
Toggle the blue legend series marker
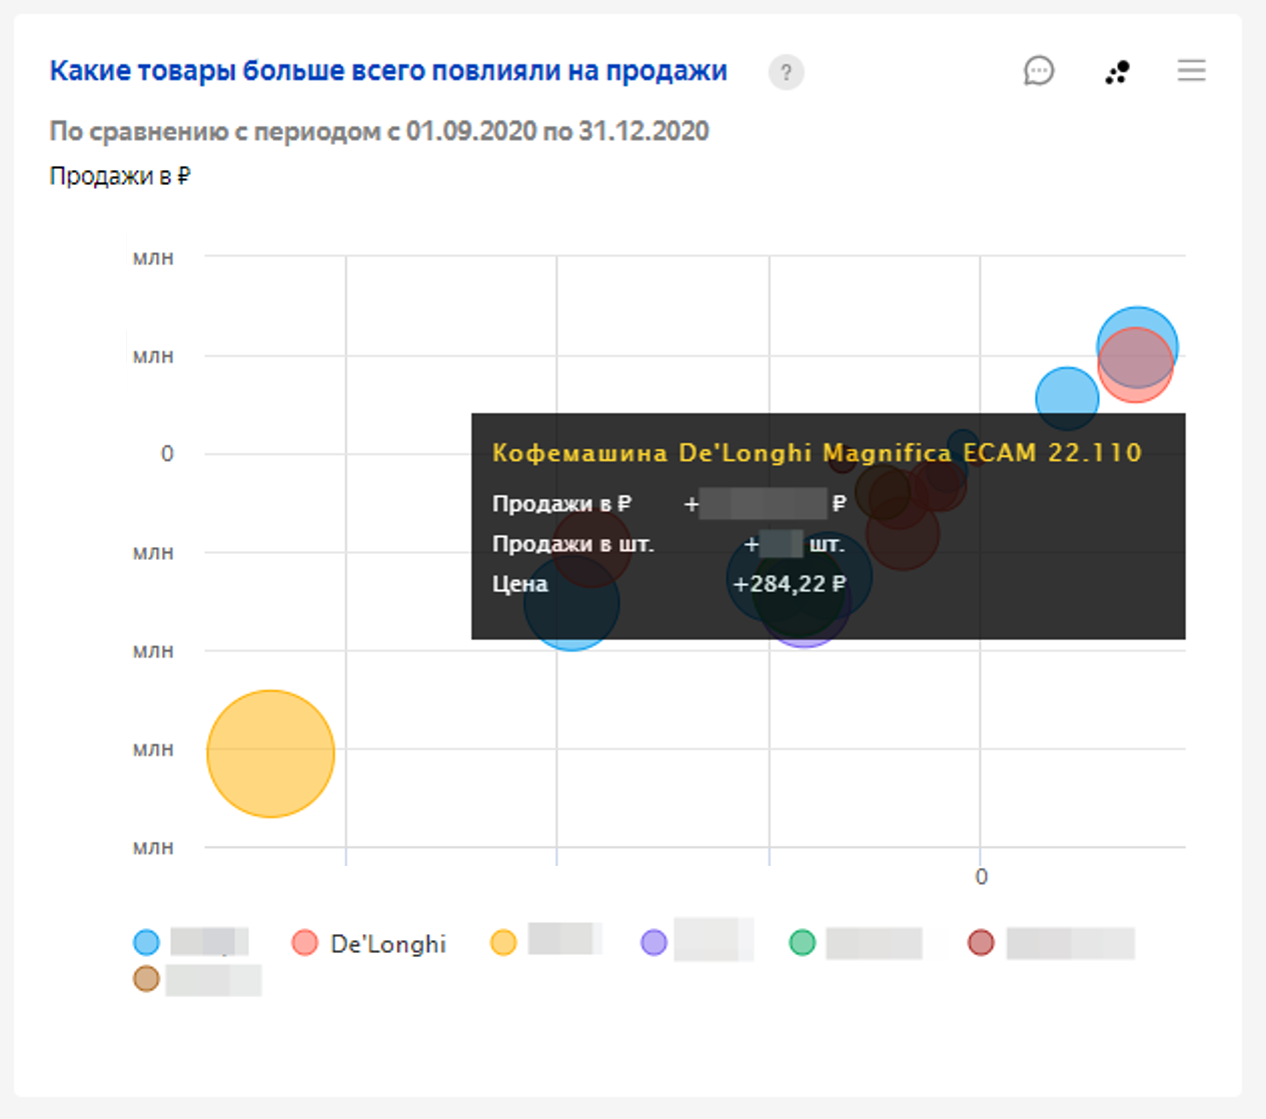pos(146,942)
